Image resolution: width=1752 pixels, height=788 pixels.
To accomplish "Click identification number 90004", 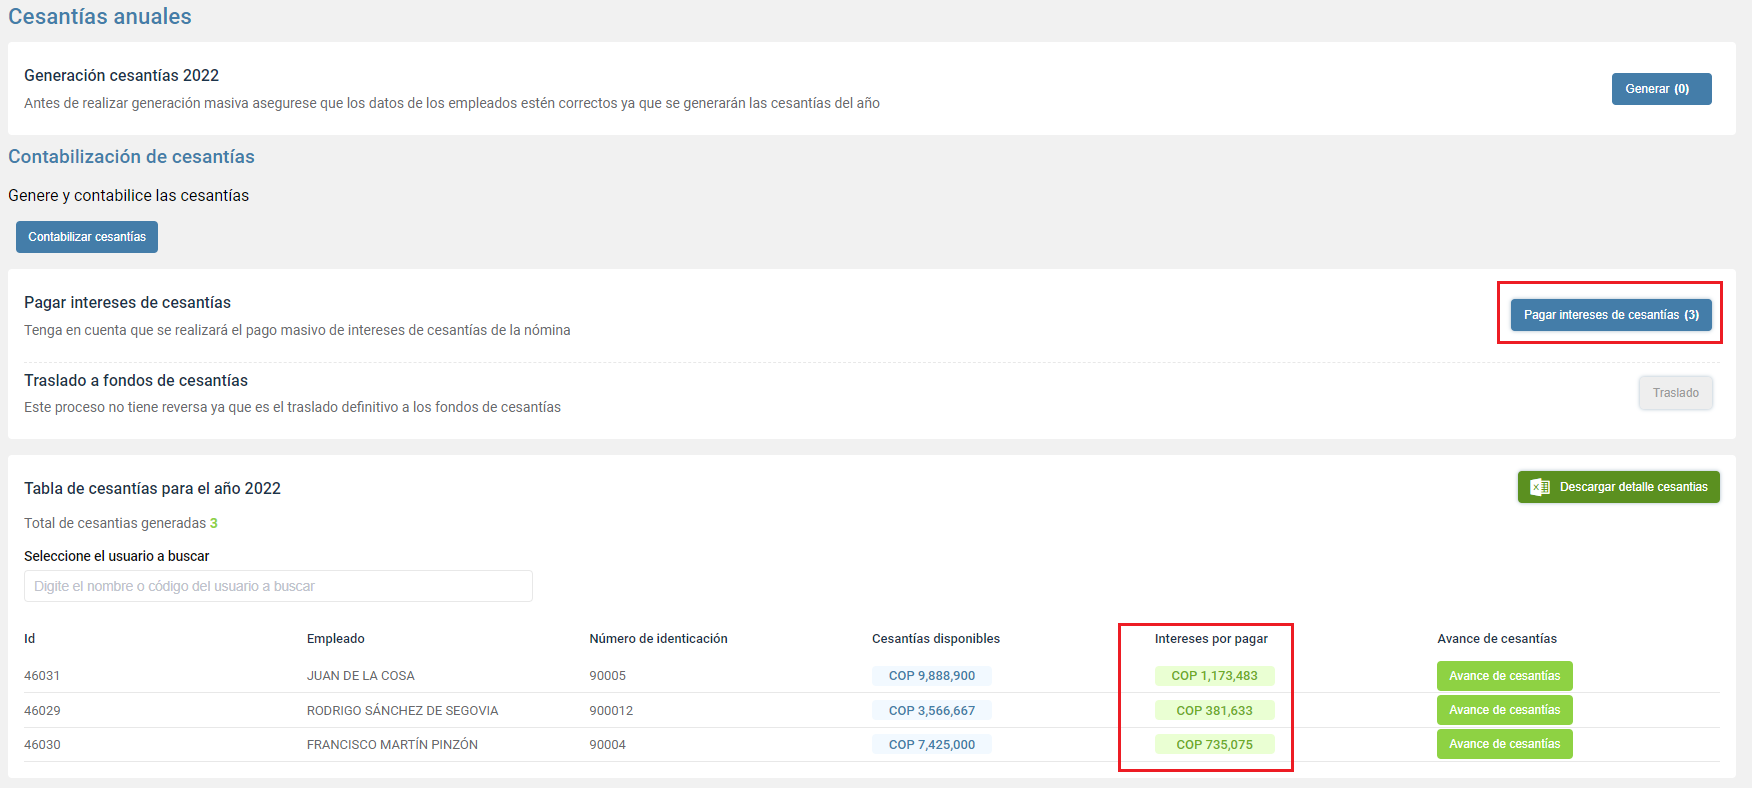I will 607,745.
